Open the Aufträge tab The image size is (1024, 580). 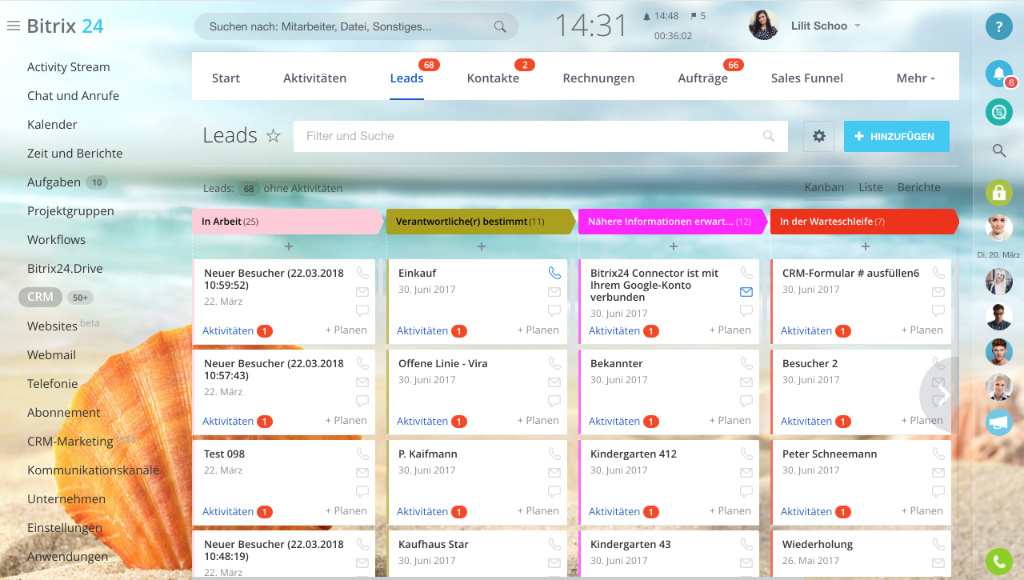pos(703,78)
